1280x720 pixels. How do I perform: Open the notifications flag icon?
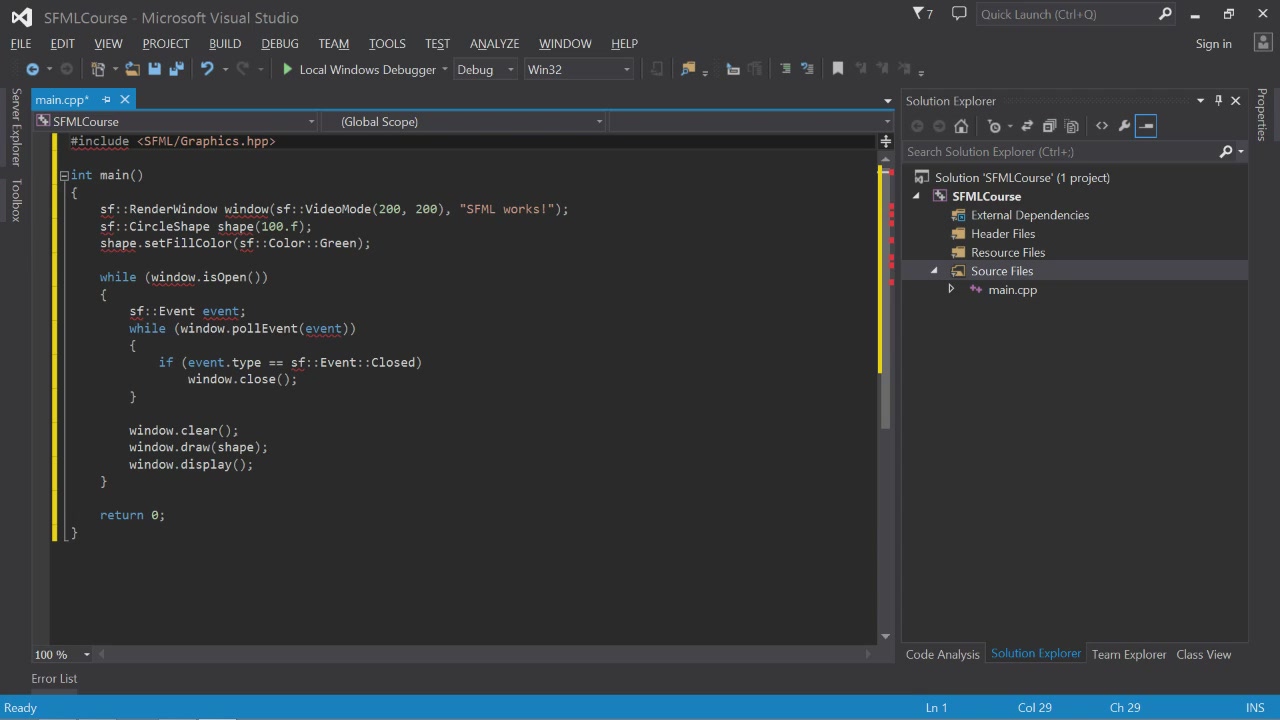tap(922, 14)
